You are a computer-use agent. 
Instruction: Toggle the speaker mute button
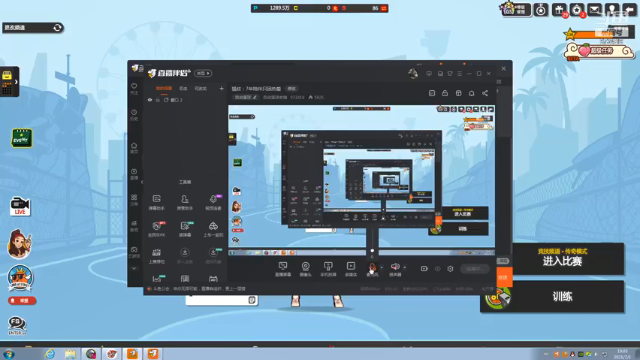(x=395, y=267)
